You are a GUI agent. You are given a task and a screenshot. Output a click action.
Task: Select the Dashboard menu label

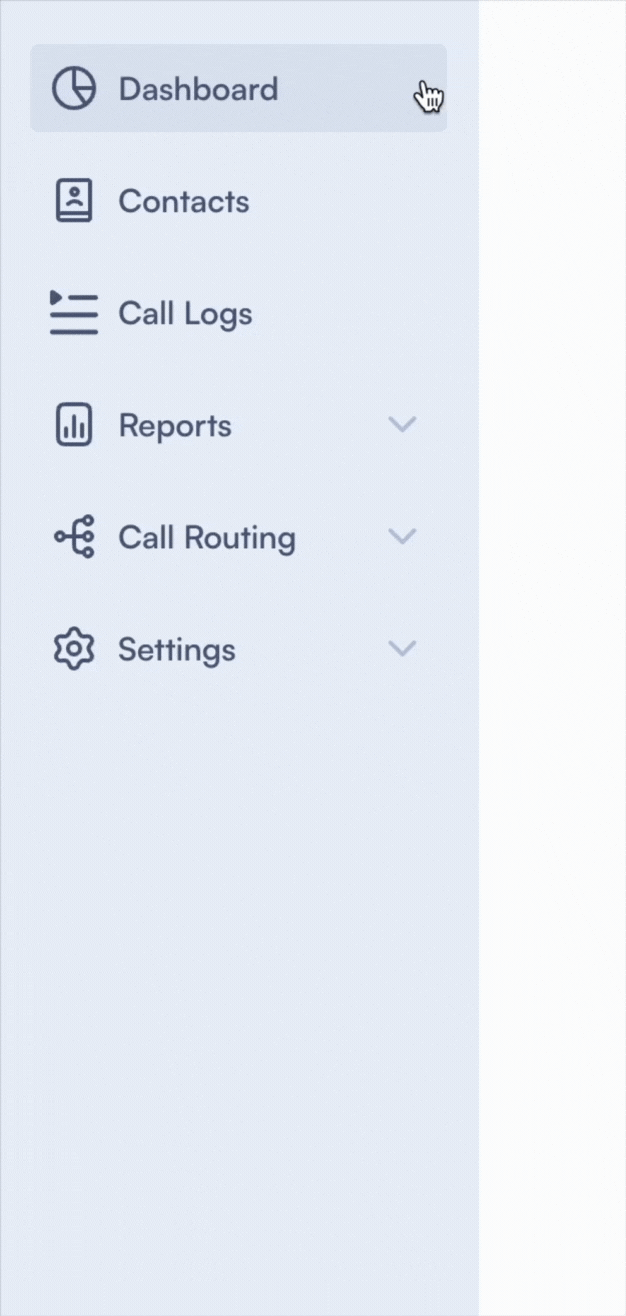[x=198, y=89]
